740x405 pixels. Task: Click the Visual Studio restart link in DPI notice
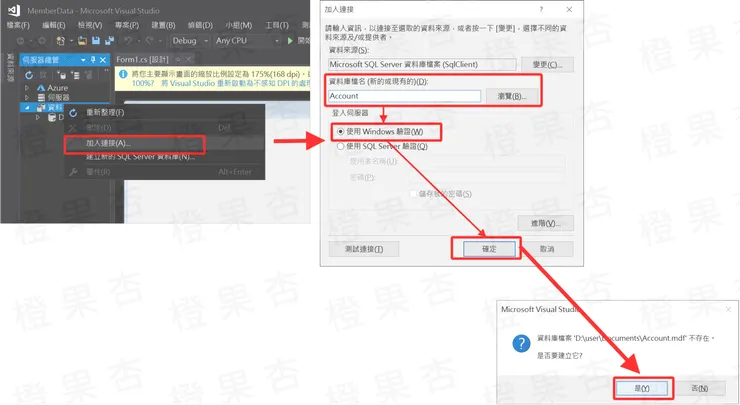235,83
